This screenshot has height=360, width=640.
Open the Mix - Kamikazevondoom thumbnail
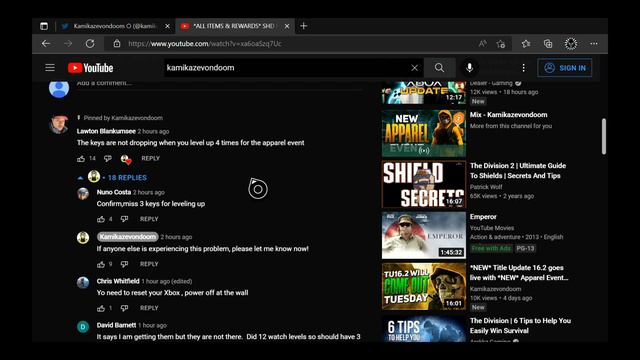(424, 133)
